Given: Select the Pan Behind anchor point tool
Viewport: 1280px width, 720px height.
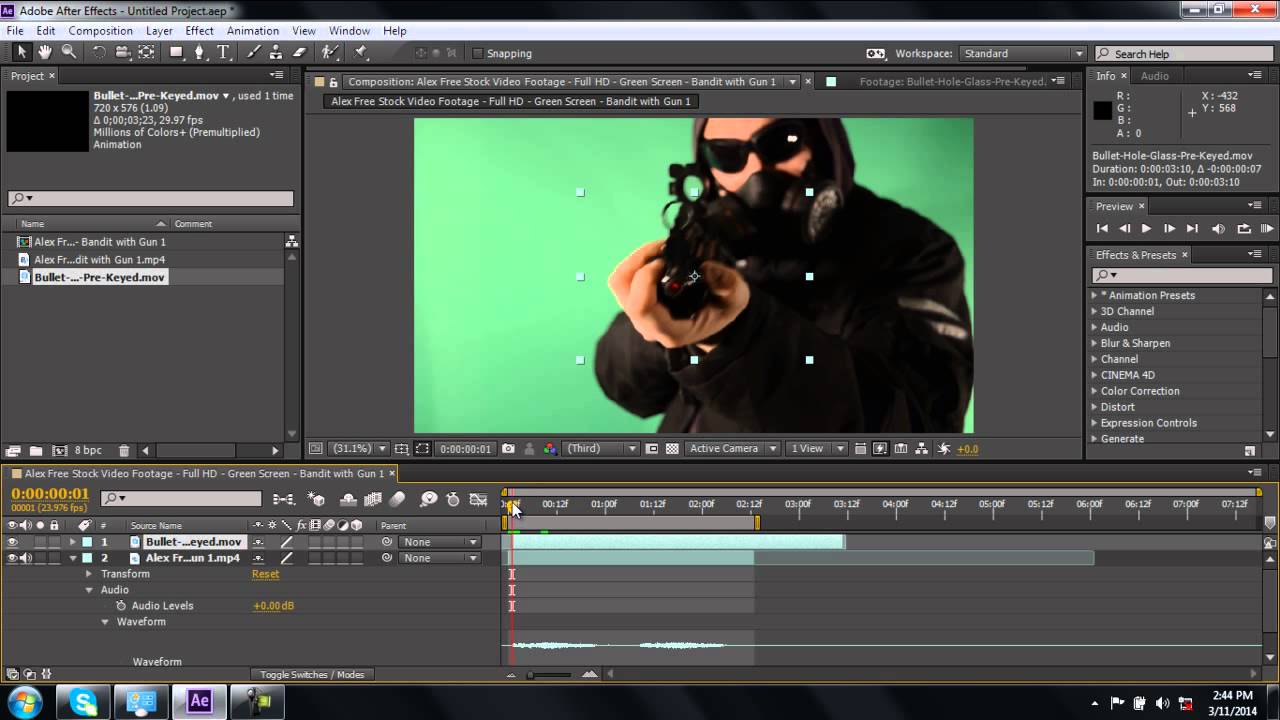Looking at the screenshot, I should (x=148, y=52).
